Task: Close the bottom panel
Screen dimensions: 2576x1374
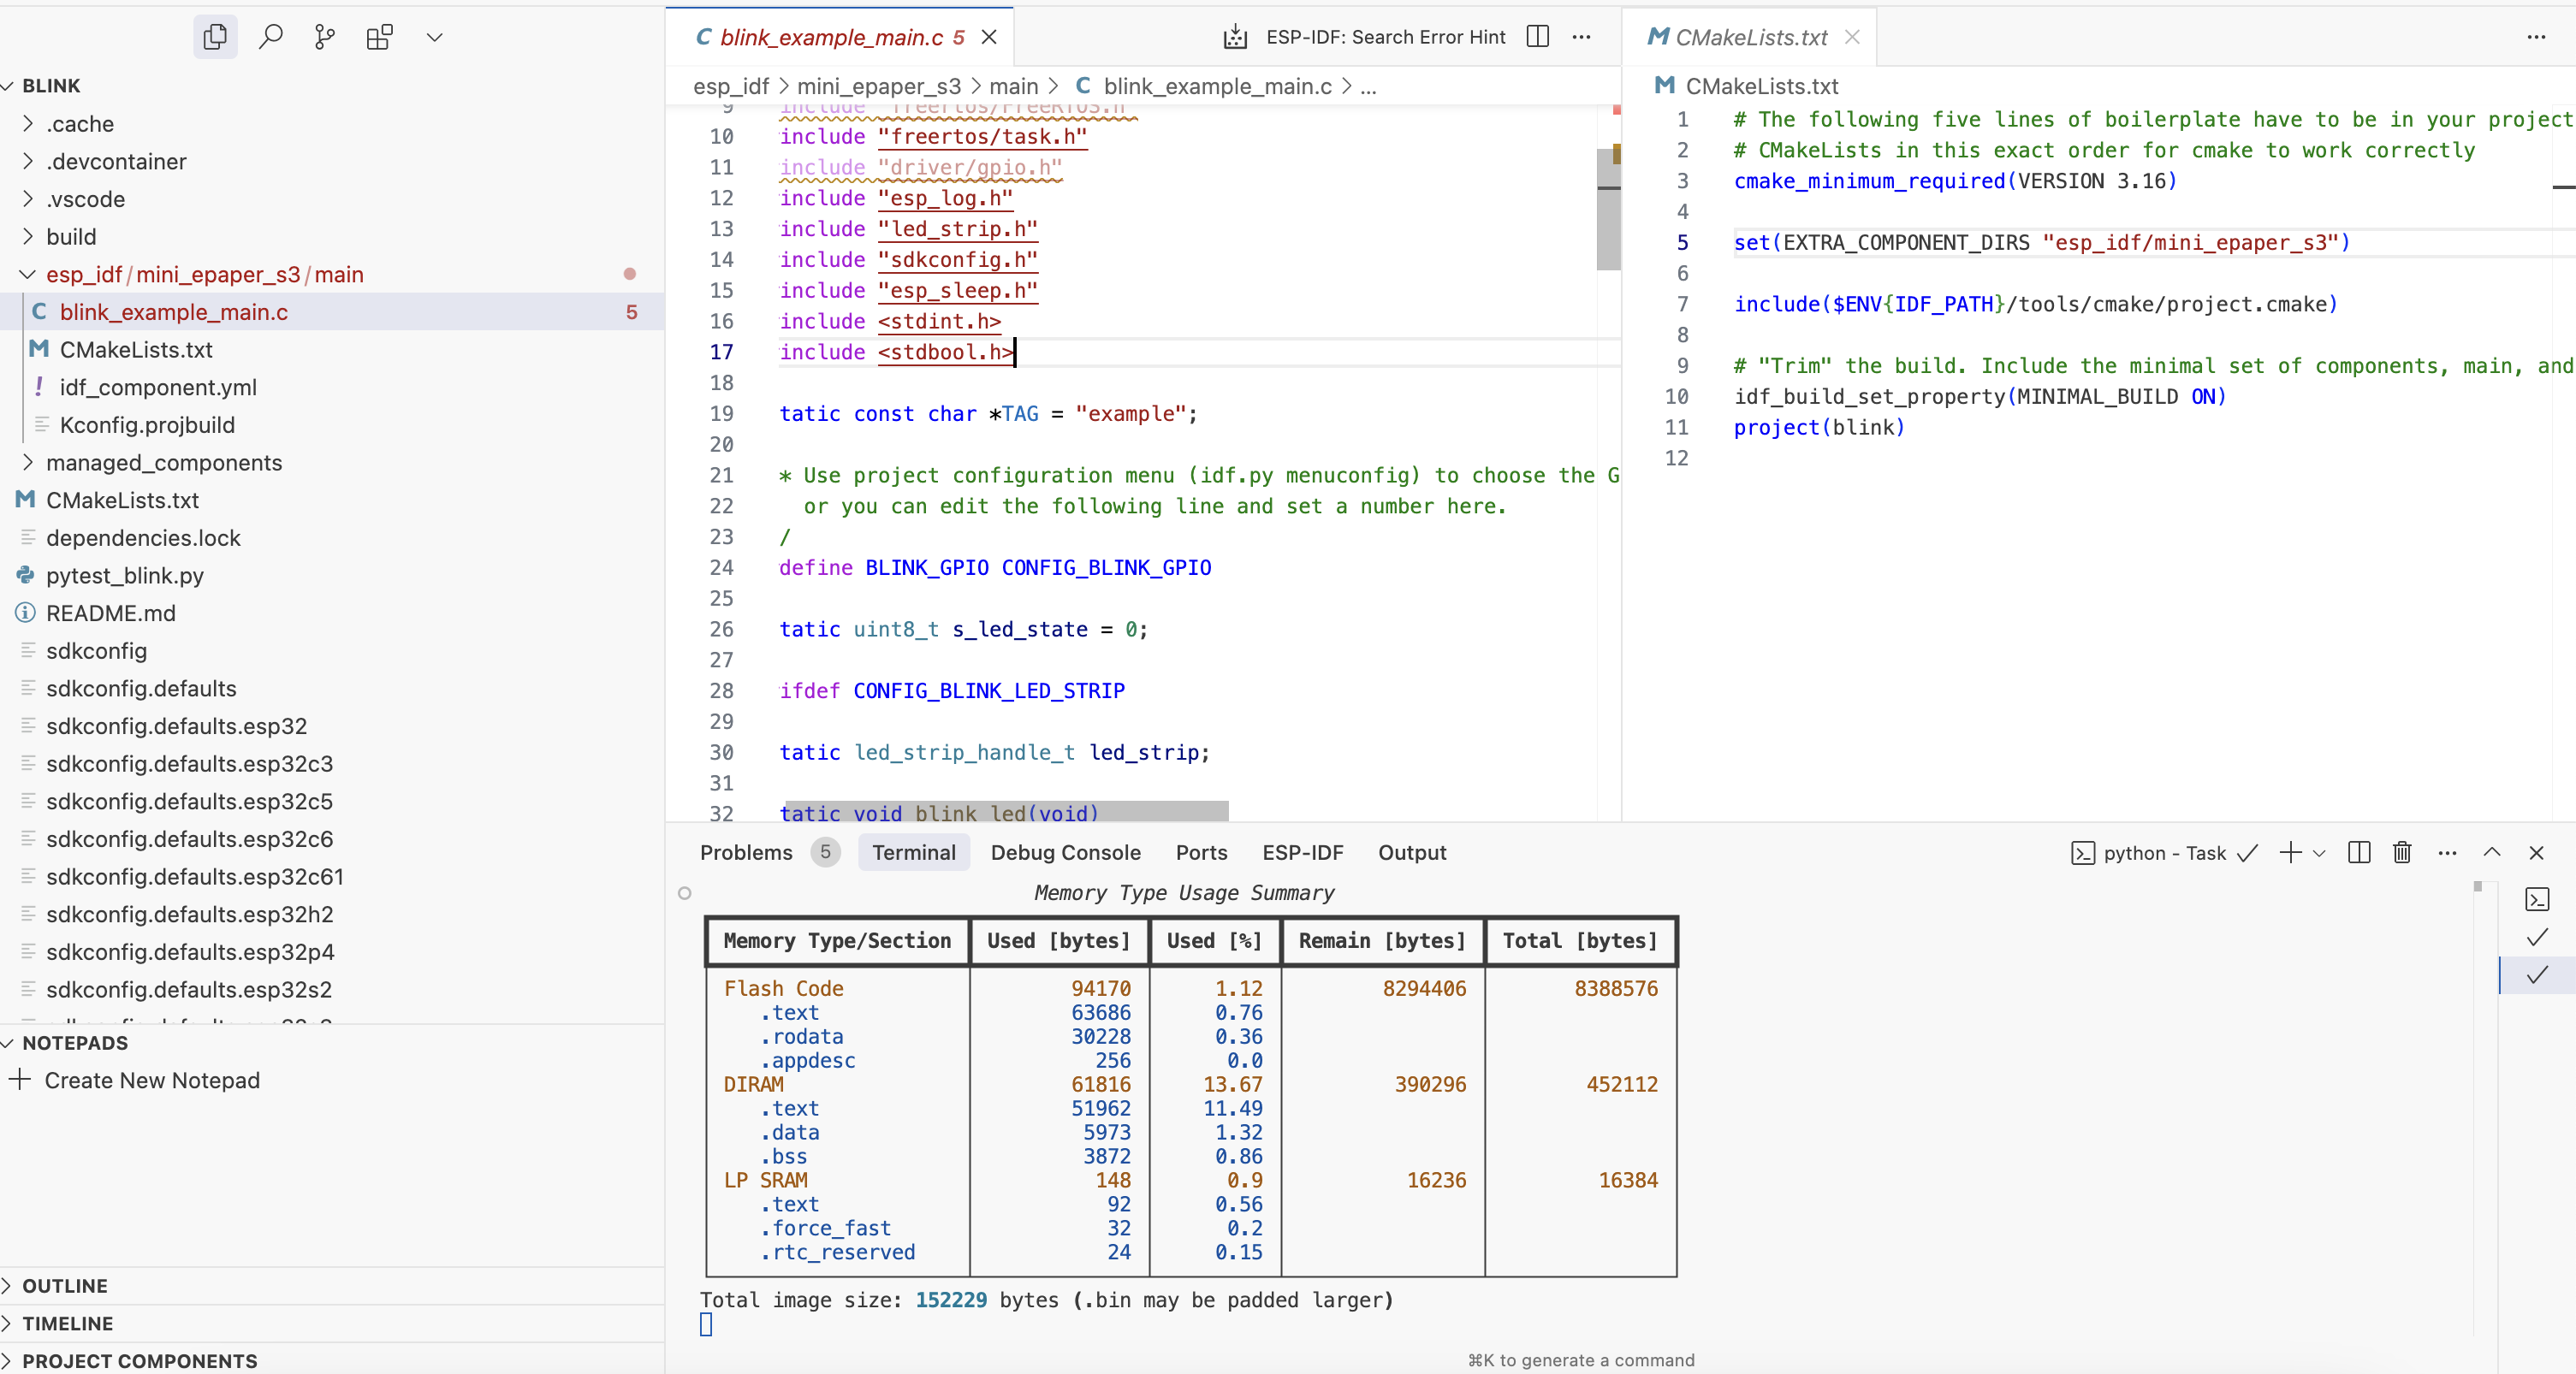Action: coord(2536,852)
